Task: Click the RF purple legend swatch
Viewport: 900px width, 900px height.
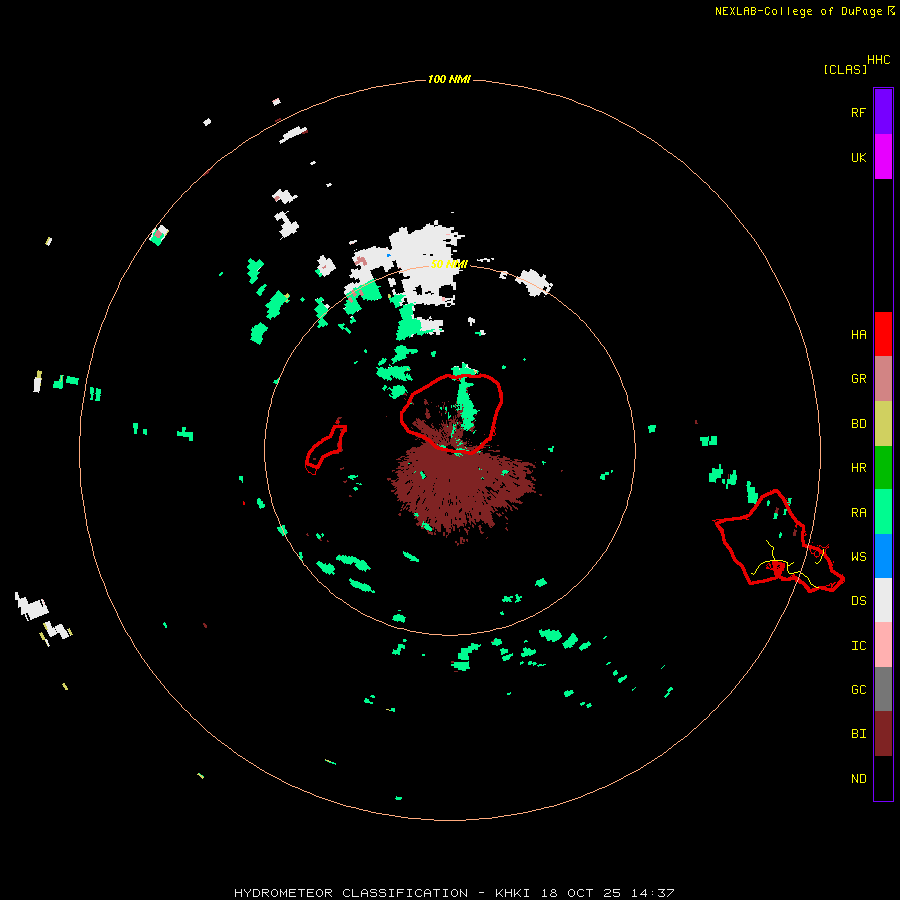Action: click(x=883, y=112)
